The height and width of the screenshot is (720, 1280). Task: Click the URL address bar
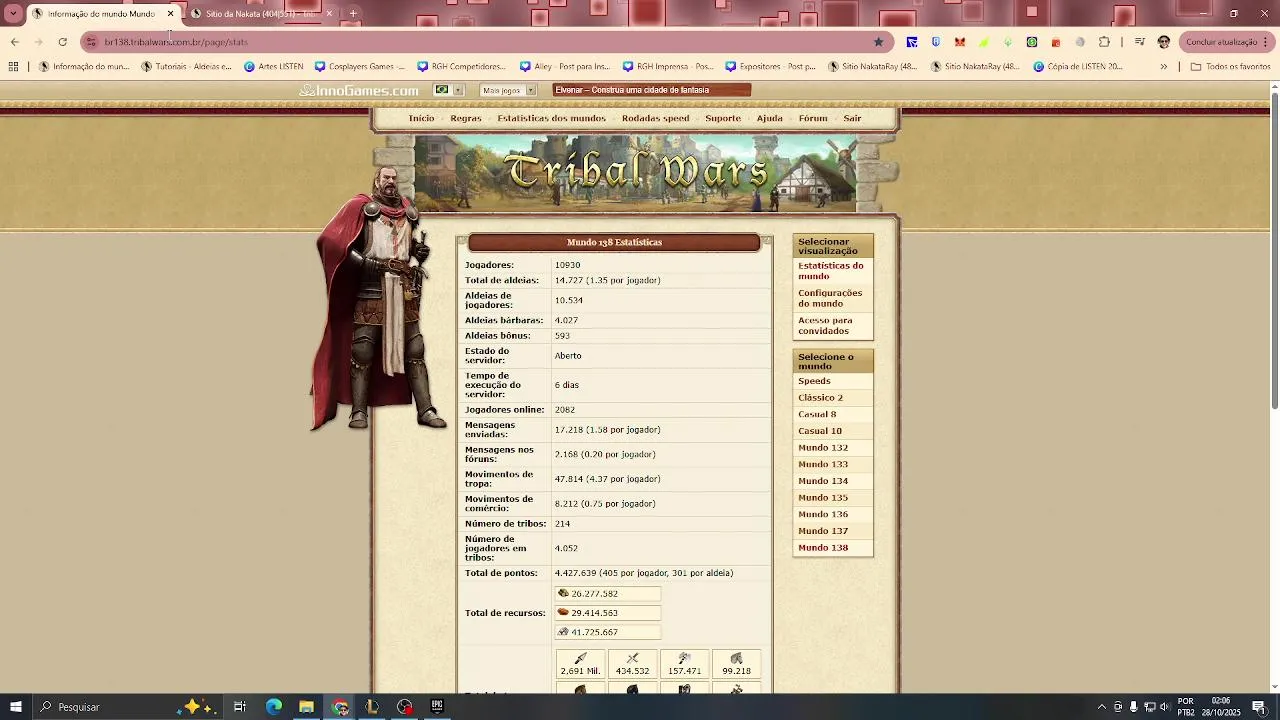pyautogui.click(x=480, y=42)
